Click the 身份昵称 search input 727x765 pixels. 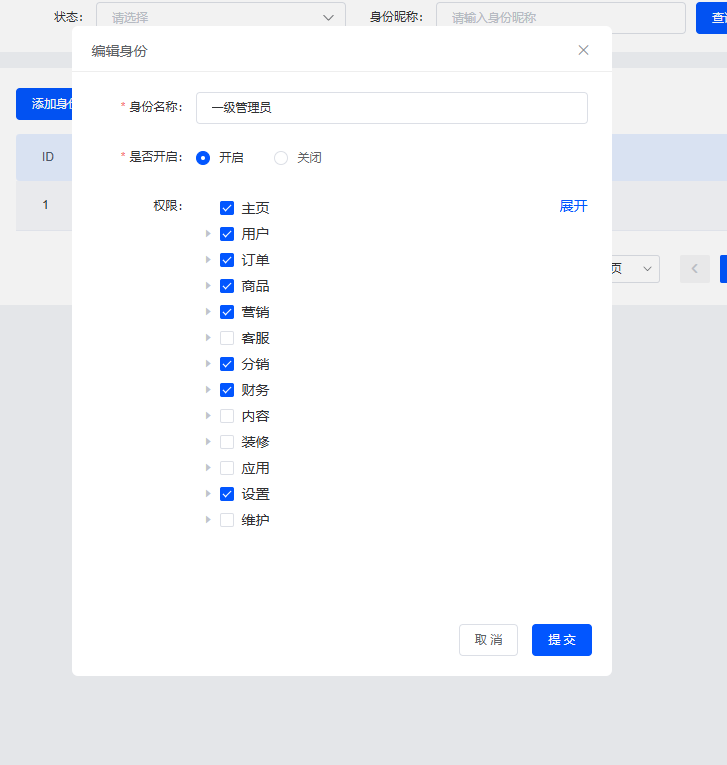(560, 17)
